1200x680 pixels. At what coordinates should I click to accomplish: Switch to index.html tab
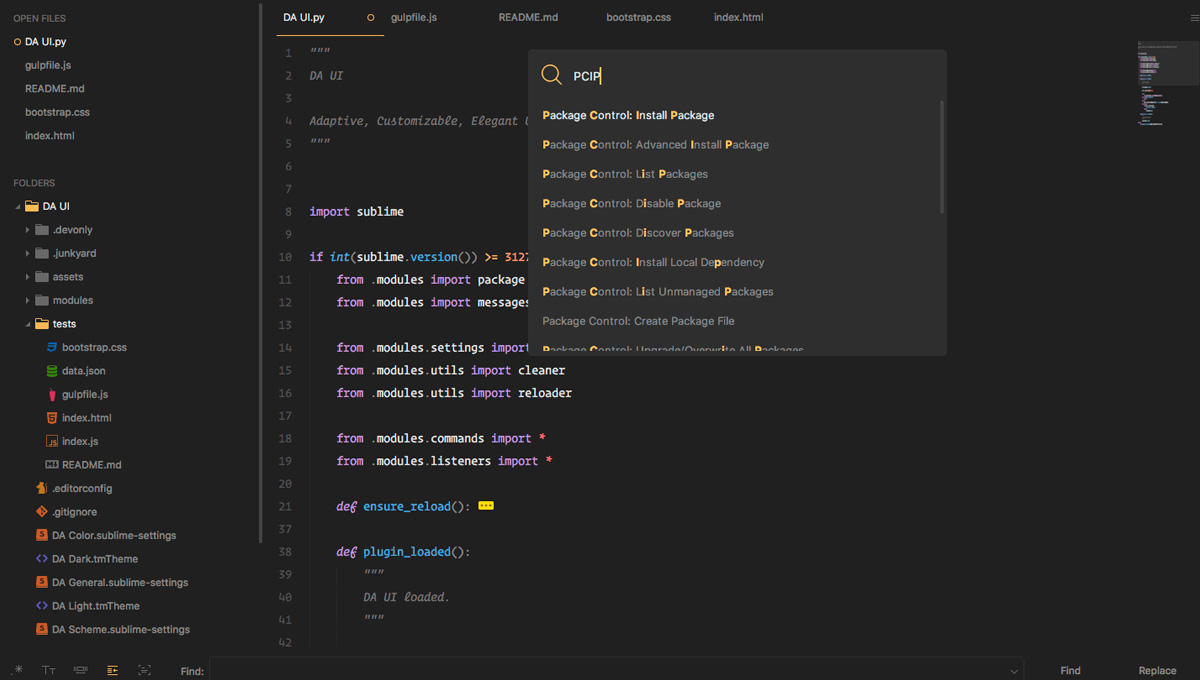coord(738,18)
